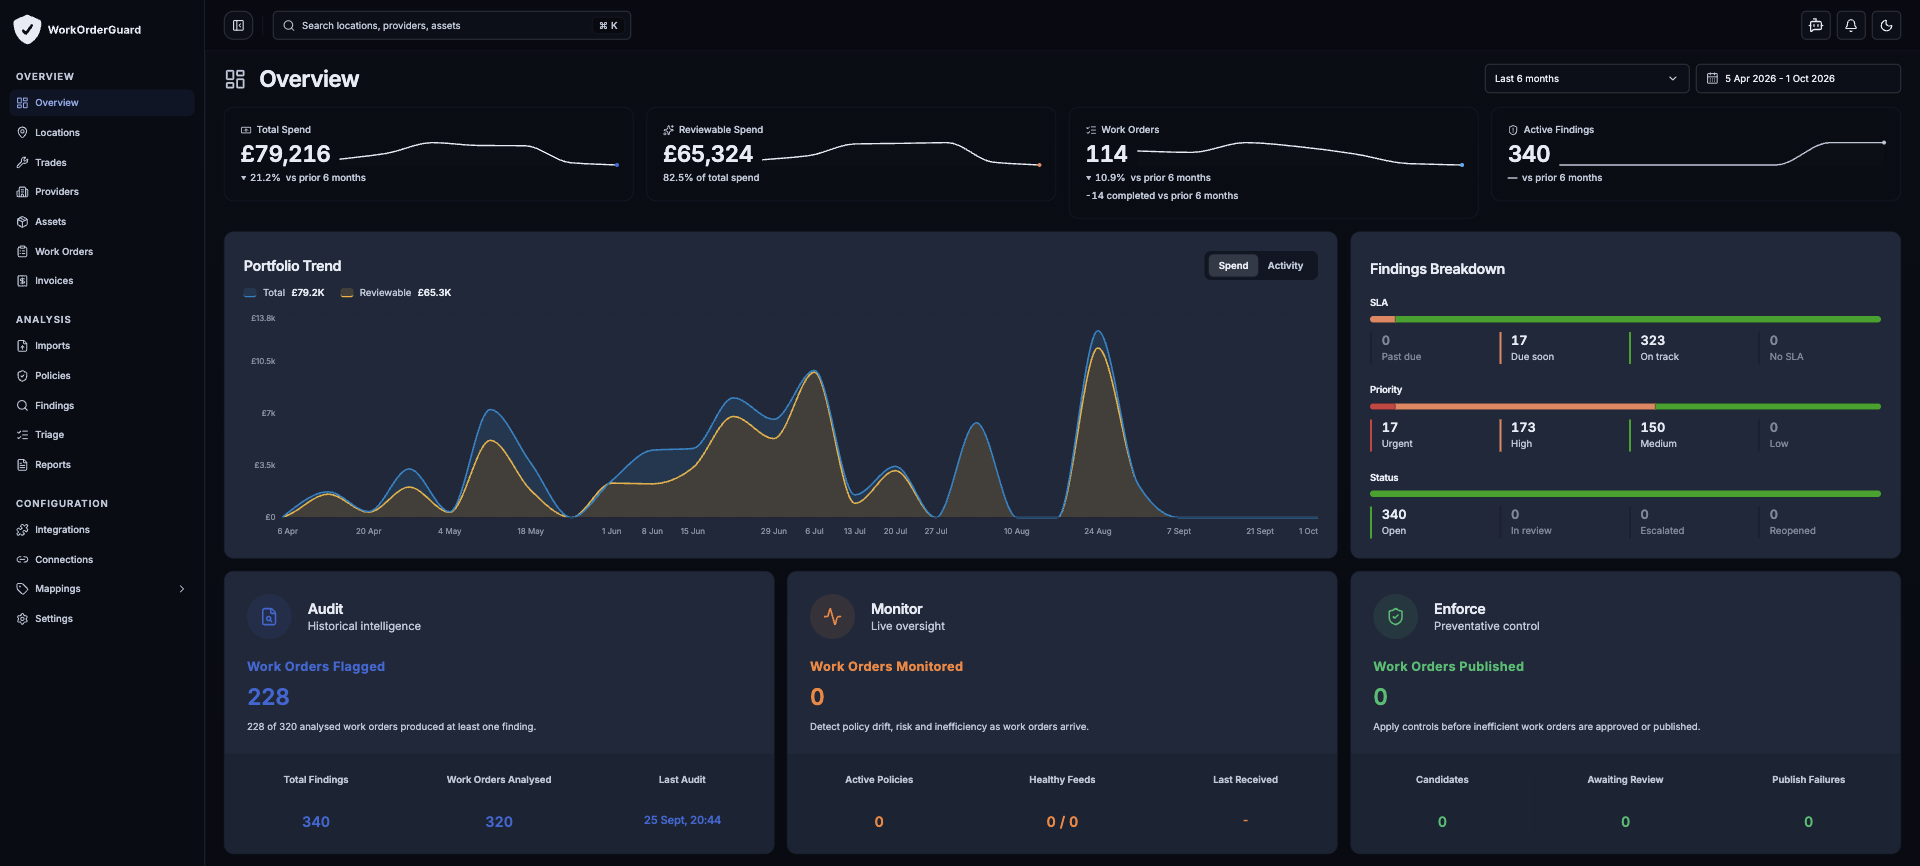Click the Findings magnifier icon

tap(22, 406)
